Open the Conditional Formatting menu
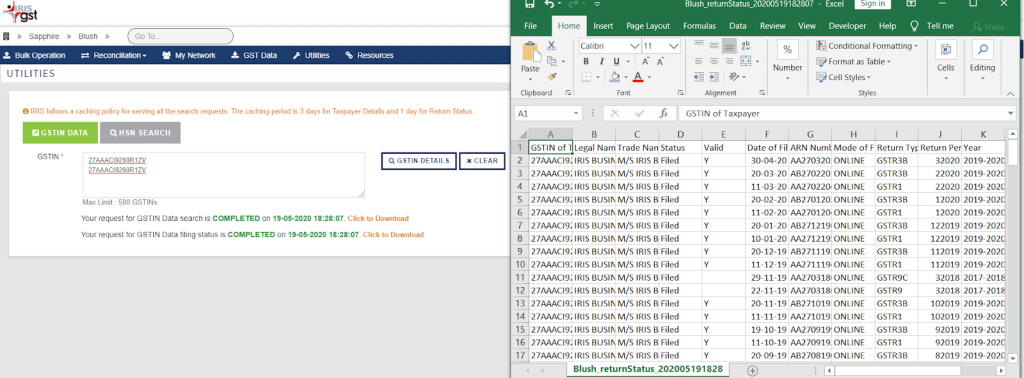The width and height of the screenshot is (1024, 378). point(867,46)
